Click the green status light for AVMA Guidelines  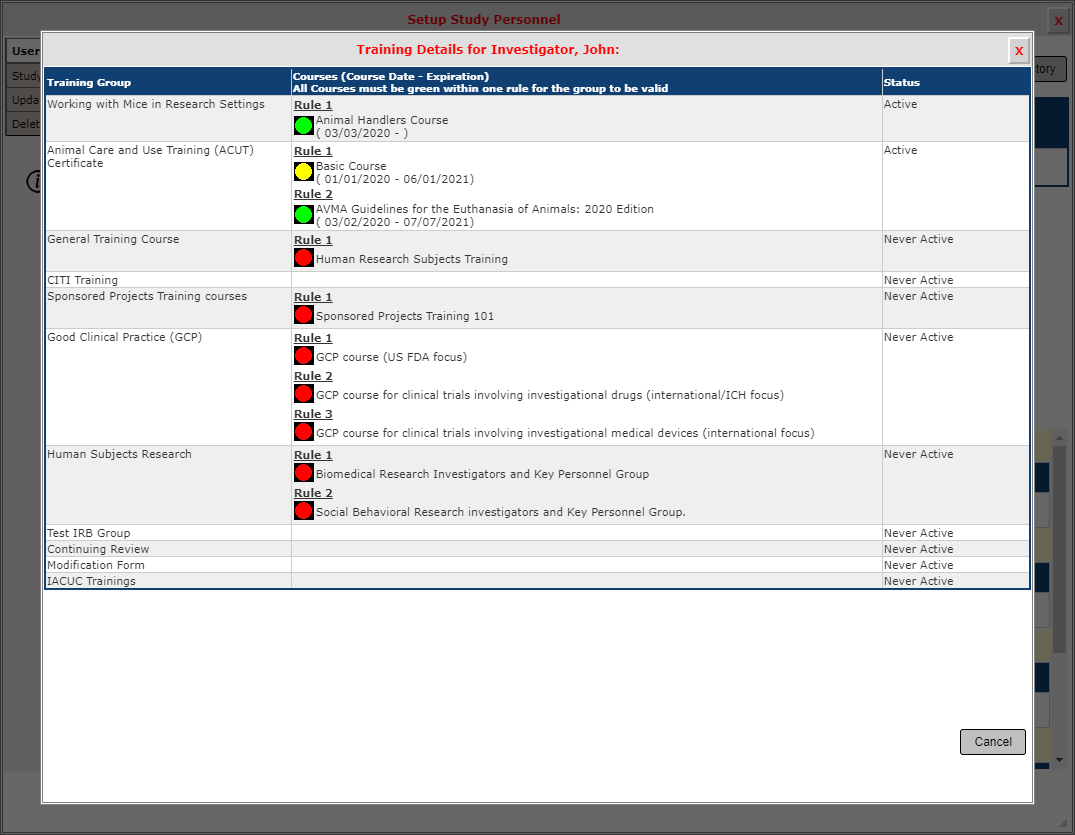[x=304, y=215]
